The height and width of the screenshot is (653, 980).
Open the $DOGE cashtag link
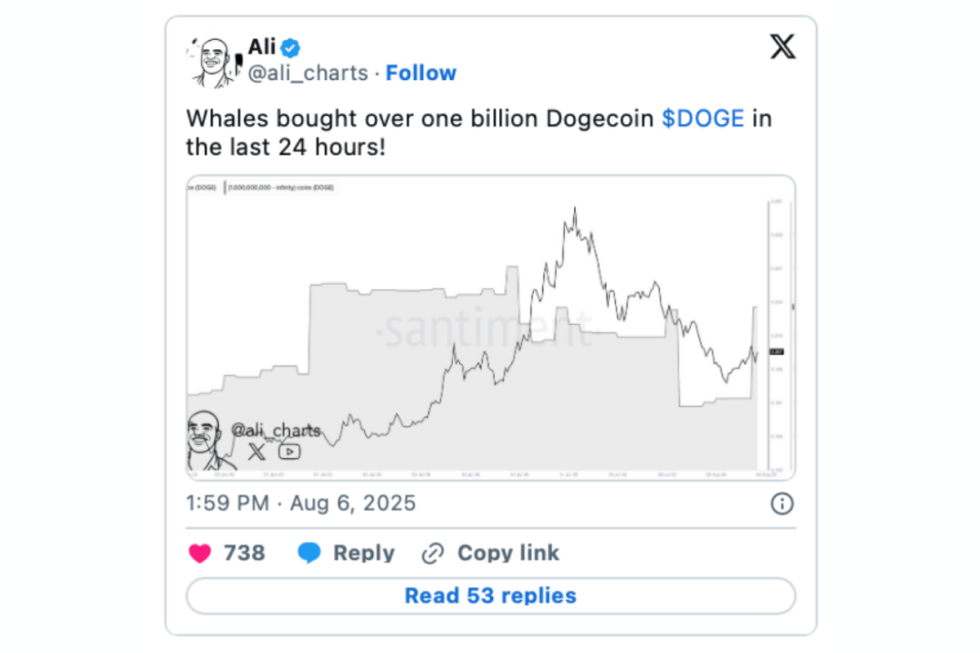pos(702,118)
